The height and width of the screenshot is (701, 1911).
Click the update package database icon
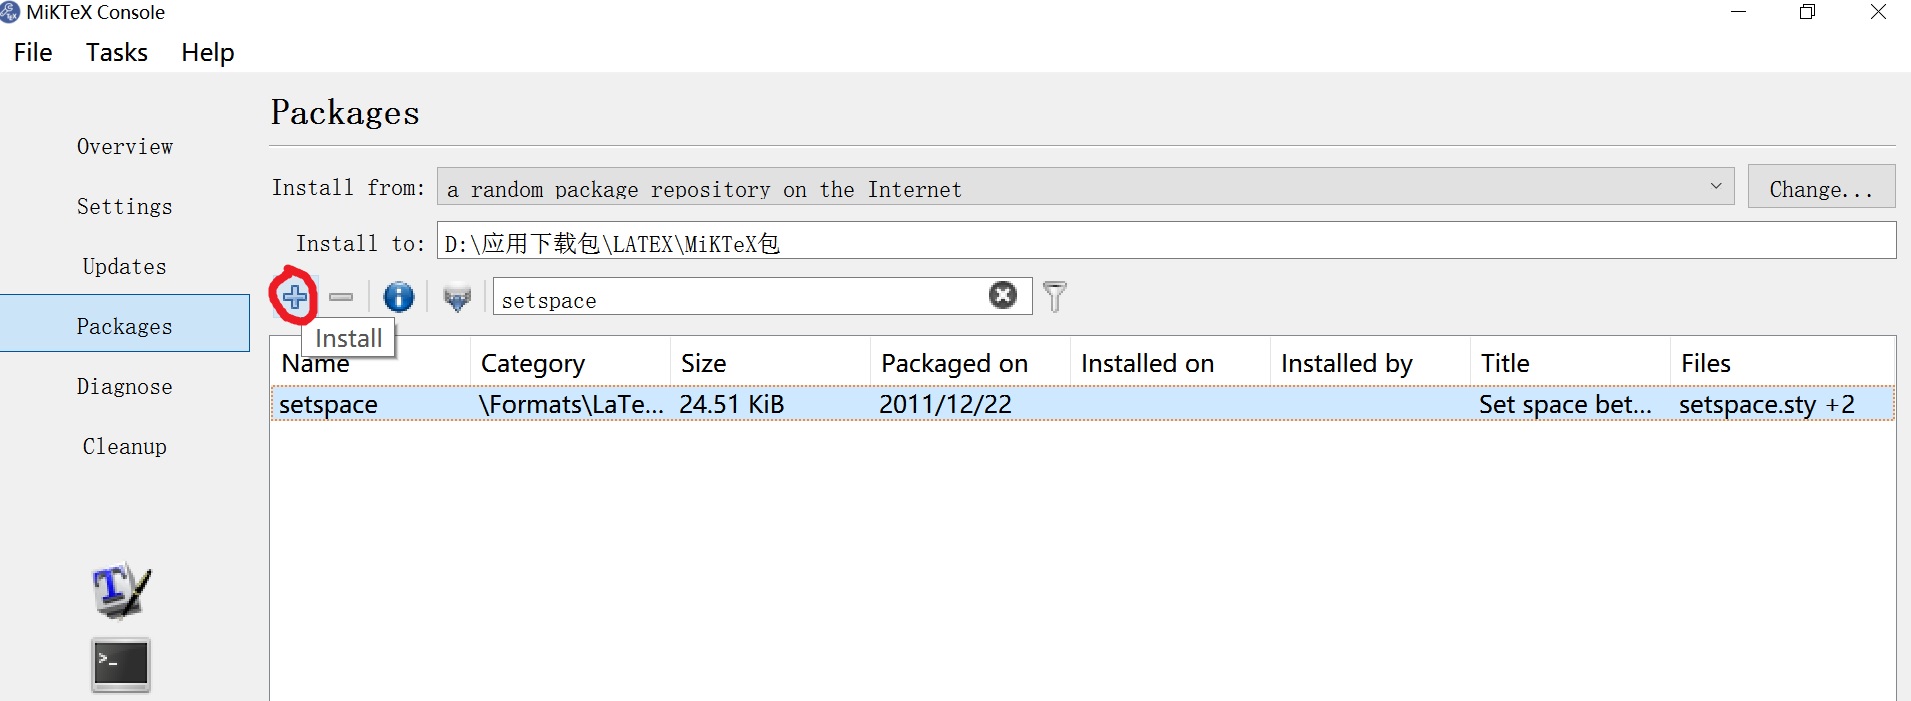click(x=457, y=297)
